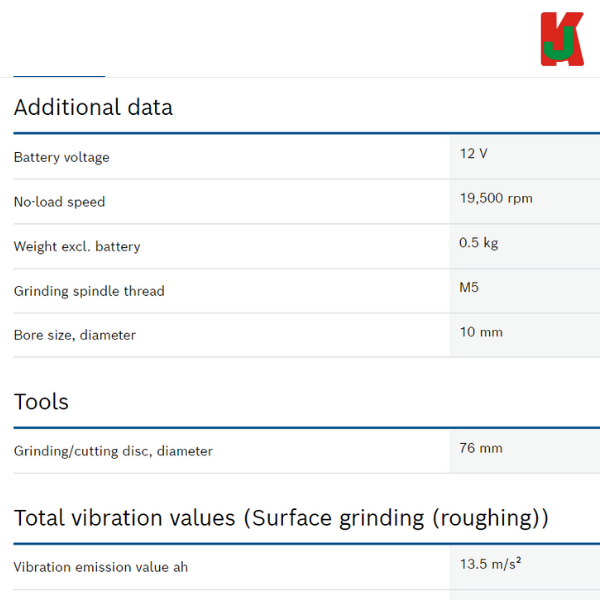Click the 19,500 rpm value
The height and width of the screenshot is (600, 600).
pyautogui.click(x=496, y=198)
